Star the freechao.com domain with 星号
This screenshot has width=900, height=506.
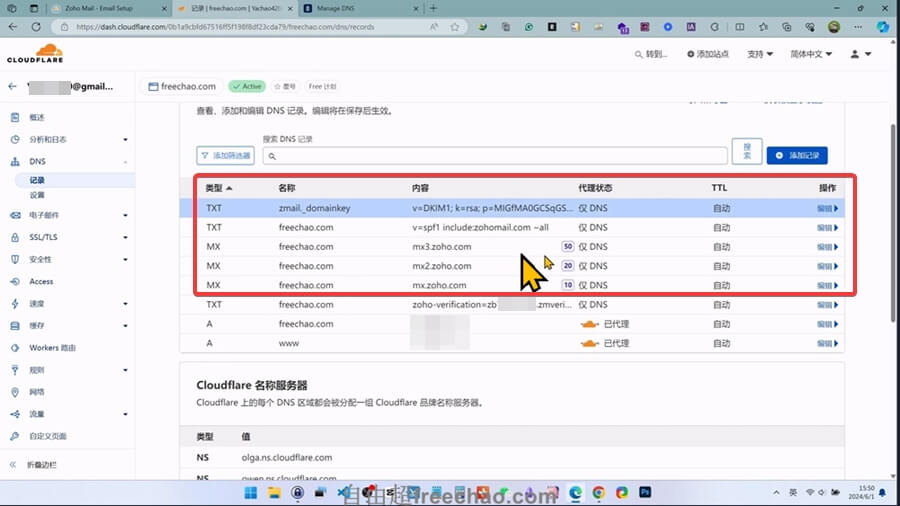point(285,87)
